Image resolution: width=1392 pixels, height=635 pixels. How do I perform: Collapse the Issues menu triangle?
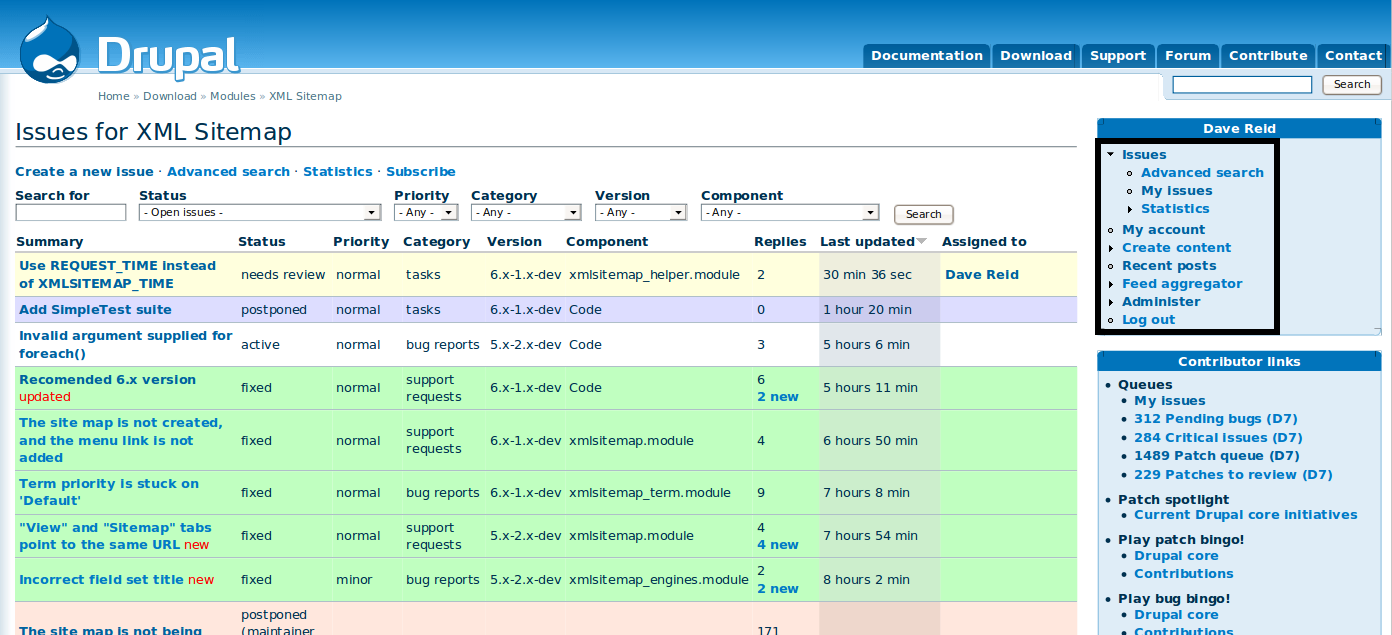[x=1111, y=155]
